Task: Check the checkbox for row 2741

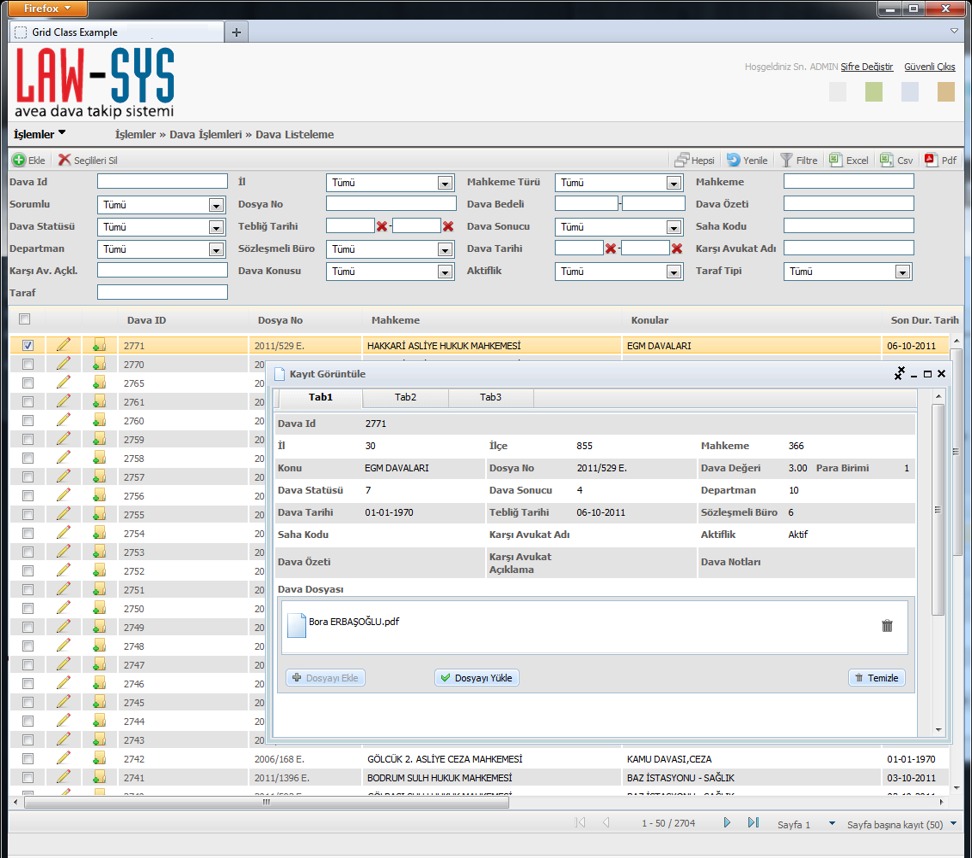Action: point(28,777)
